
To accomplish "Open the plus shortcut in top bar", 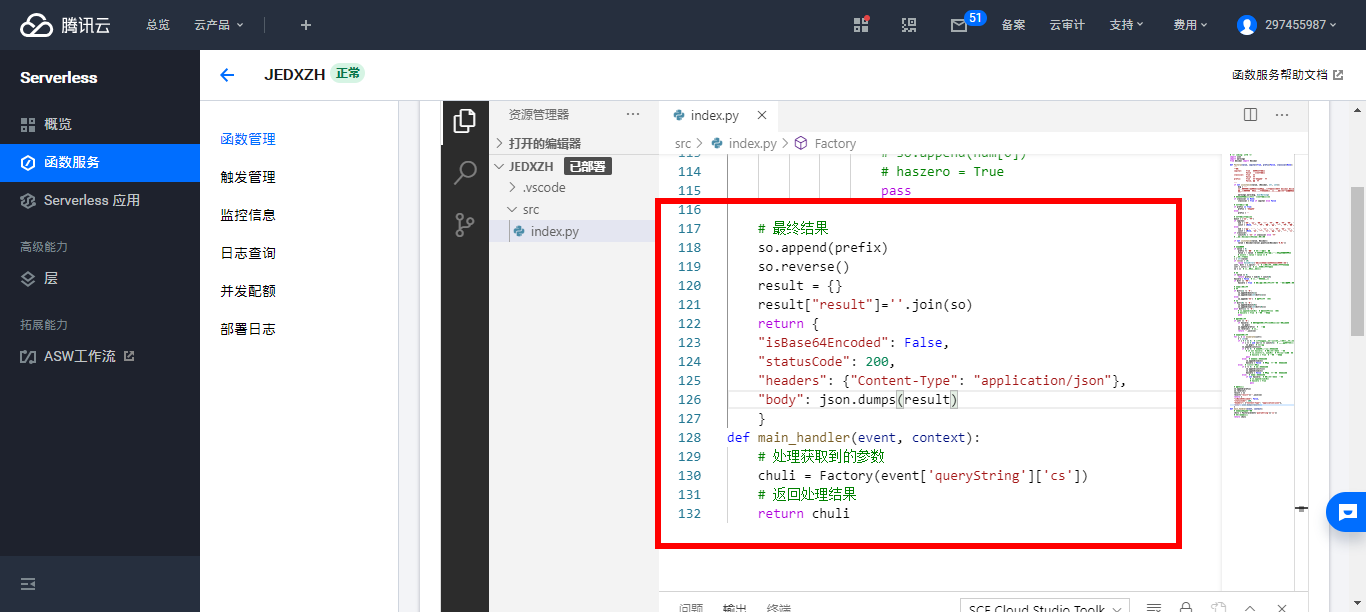I will pos(306,25).
